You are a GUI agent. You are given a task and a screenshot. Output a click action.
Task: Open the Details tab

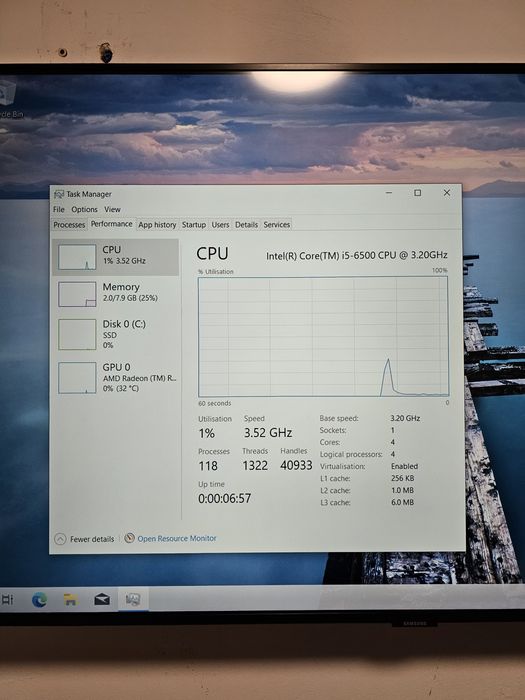tap(246, 225)
